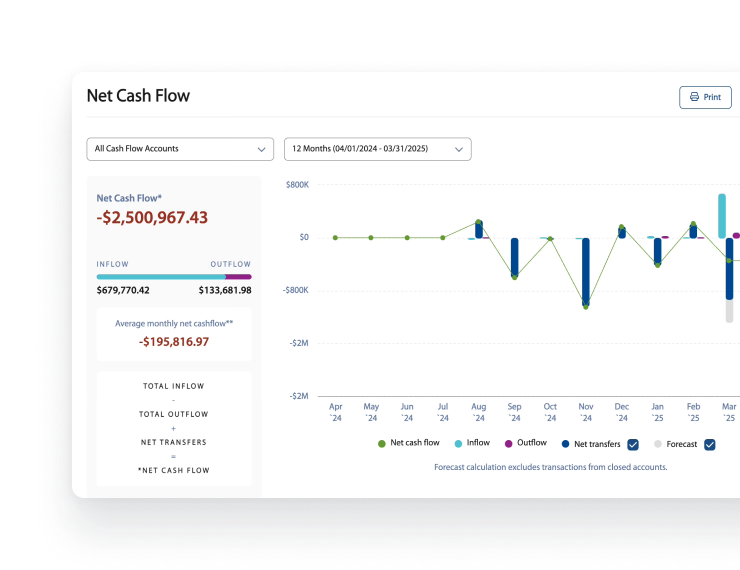Image resolution: width=740 pixels, height=570 pixels.
Task: Click the Sep '24 net transfers bar
Action: pos(514,257)
